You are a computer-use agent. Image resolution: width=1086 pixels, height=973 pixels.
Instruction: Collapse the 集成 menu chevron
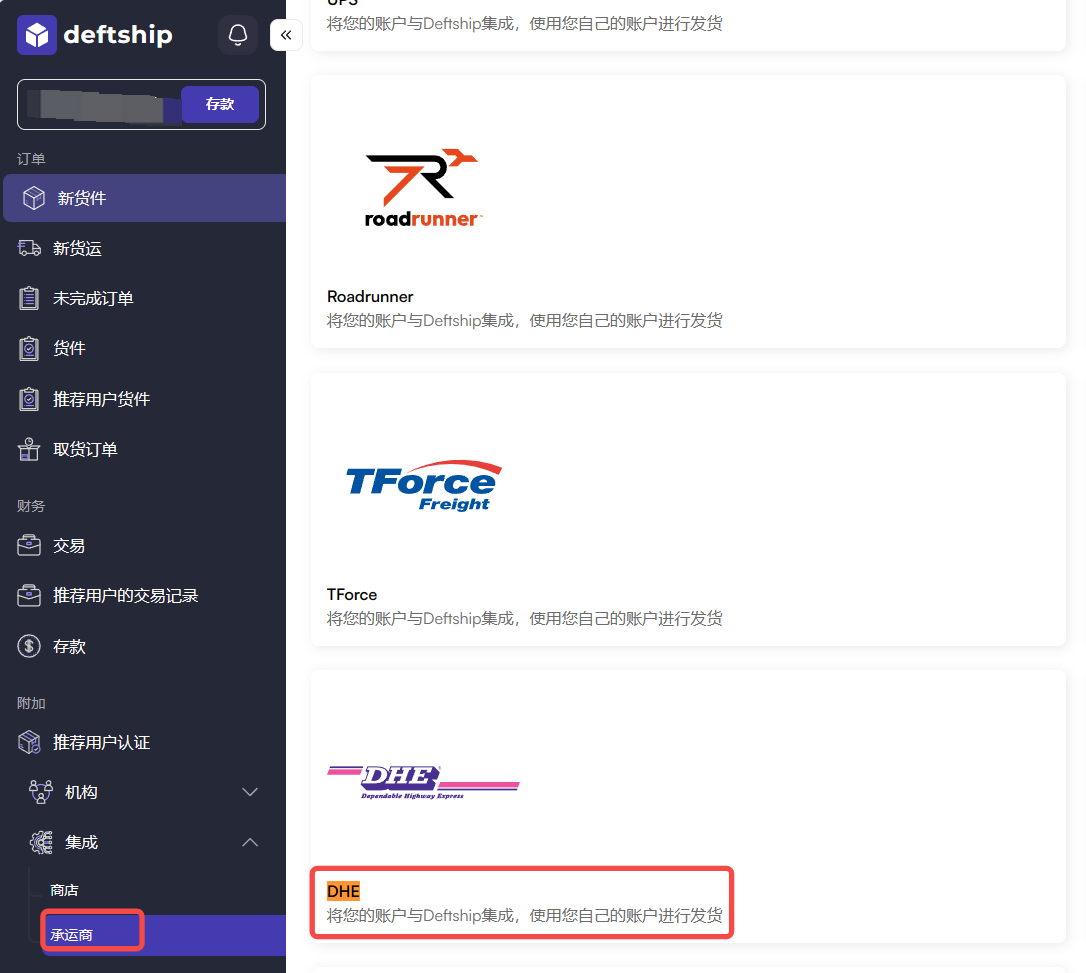(x=250, y=842)
